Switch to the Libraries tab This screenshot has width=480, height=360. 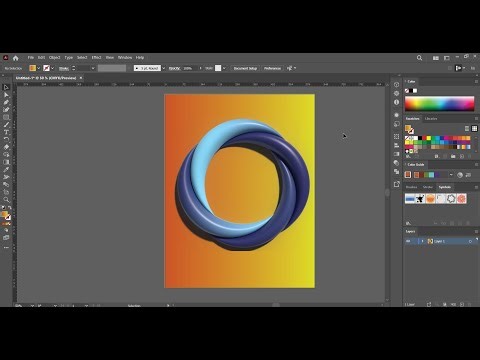tap(431, 119)
